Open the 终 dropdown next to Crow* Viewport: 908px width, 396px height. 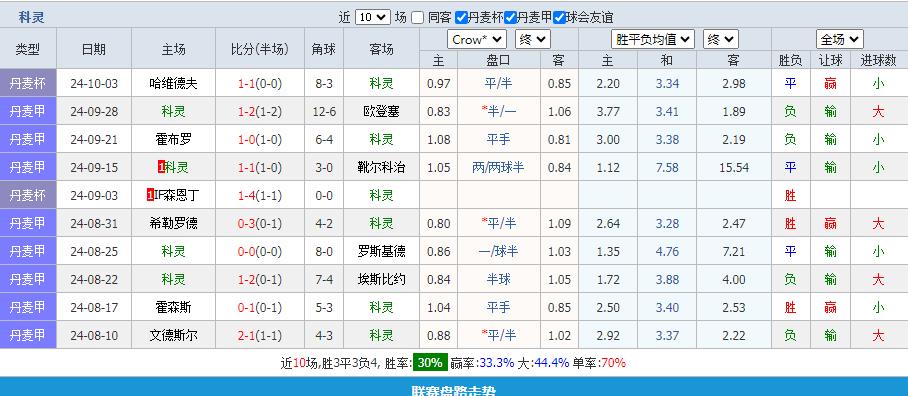[533, 39]
